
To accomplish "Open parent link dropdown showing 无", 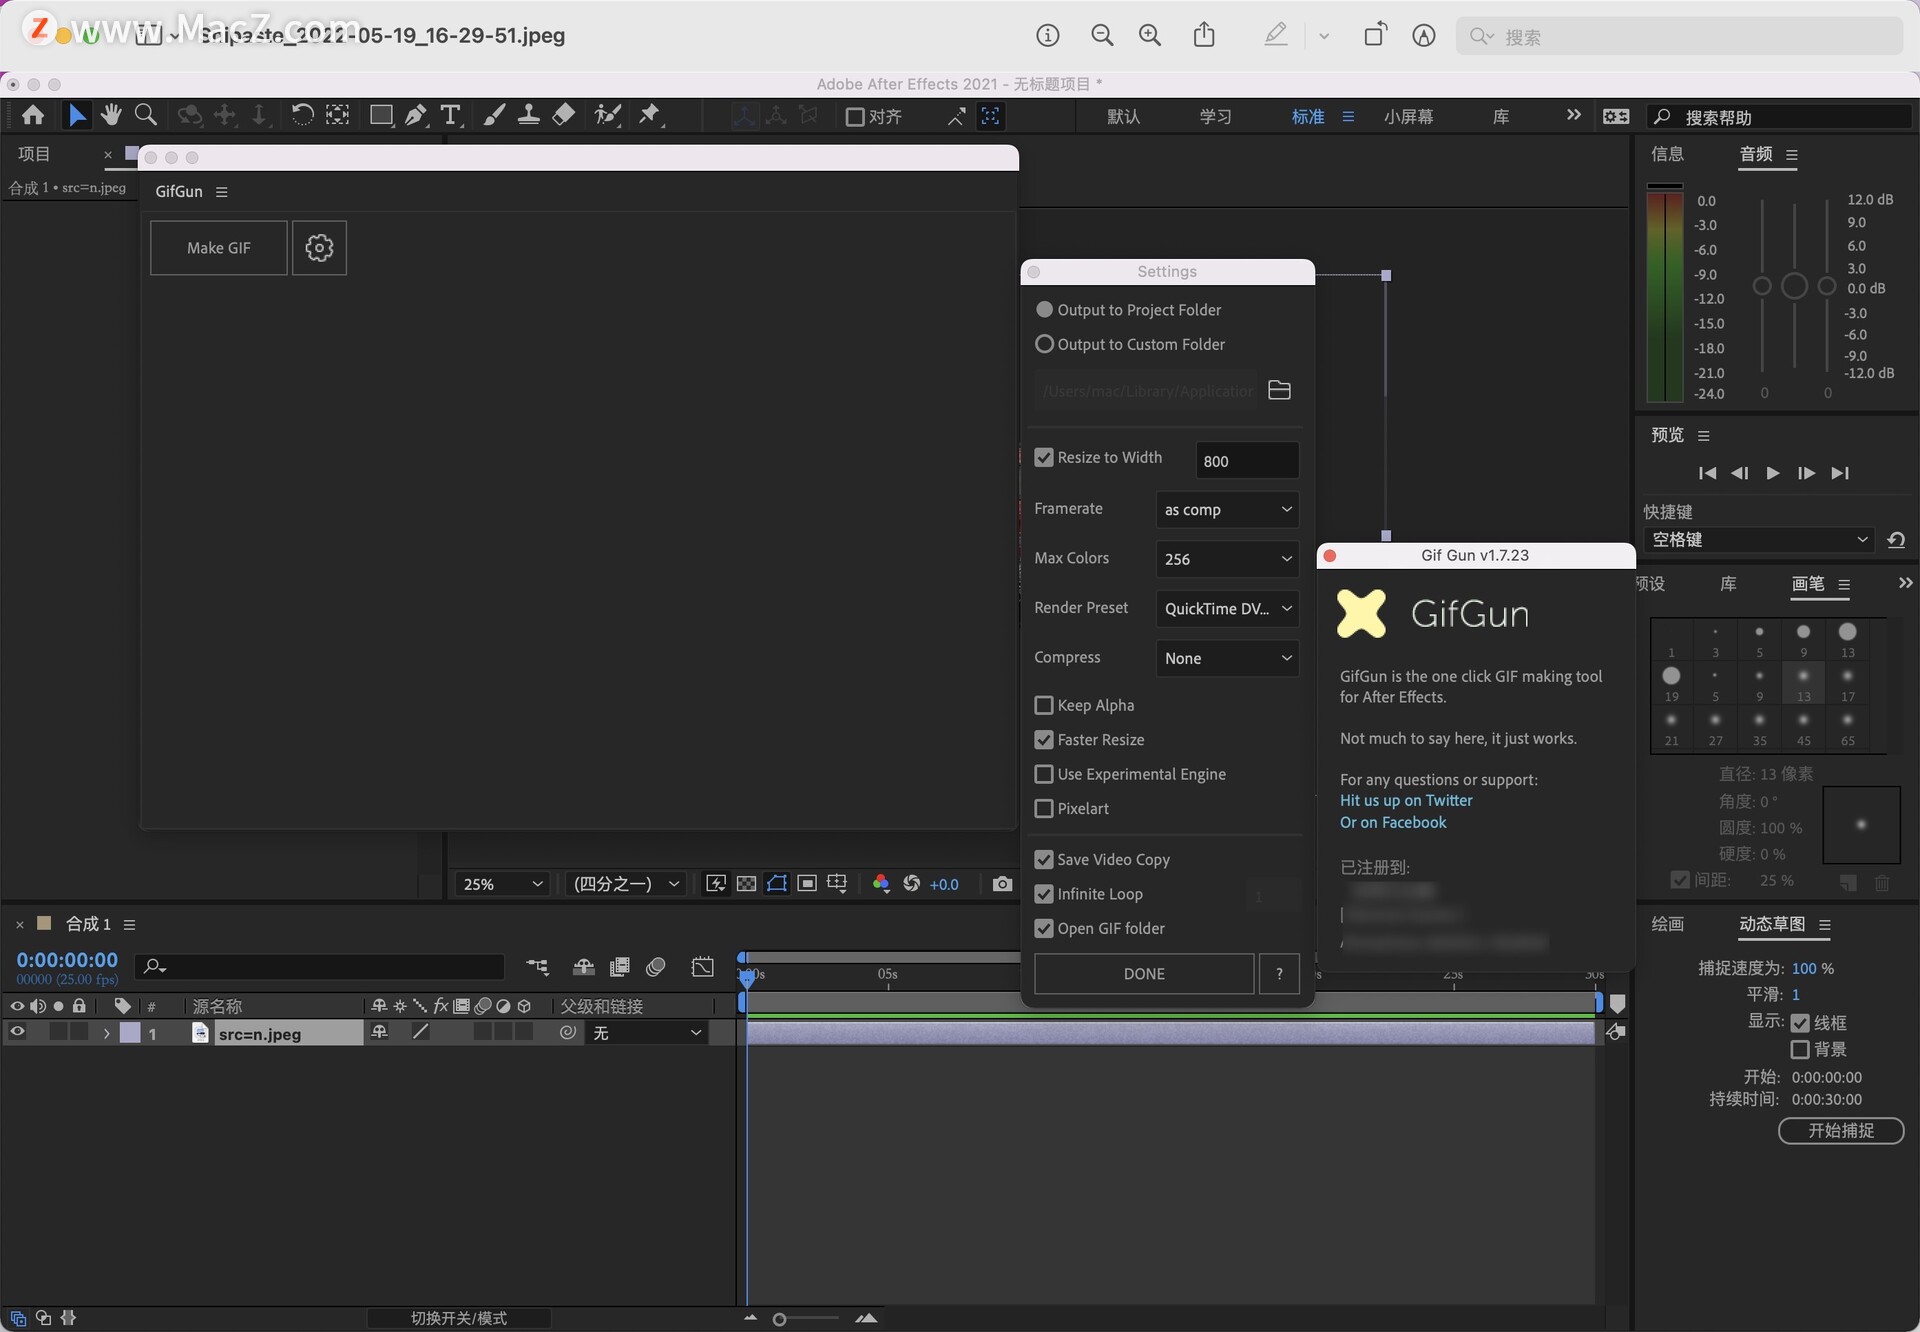I will (647, 1033).
